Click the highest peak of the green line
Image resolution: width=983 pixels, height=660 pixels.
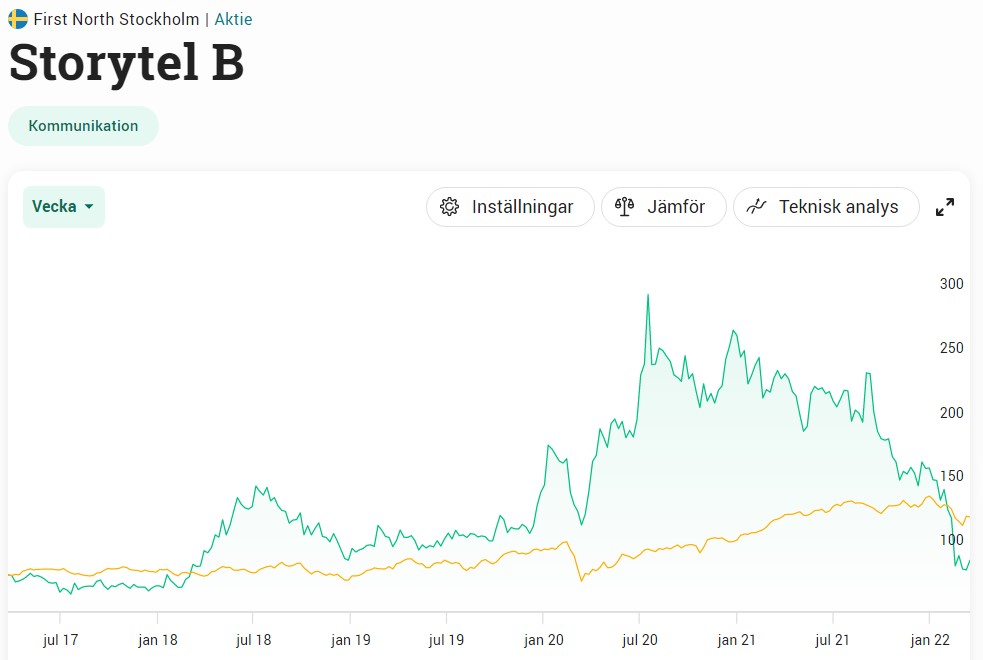point(648,295)
